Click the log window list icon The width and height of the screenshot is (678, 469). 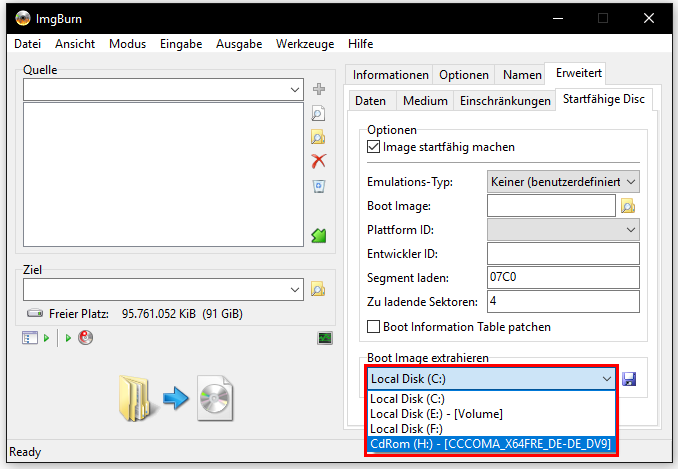pos(29,338)
